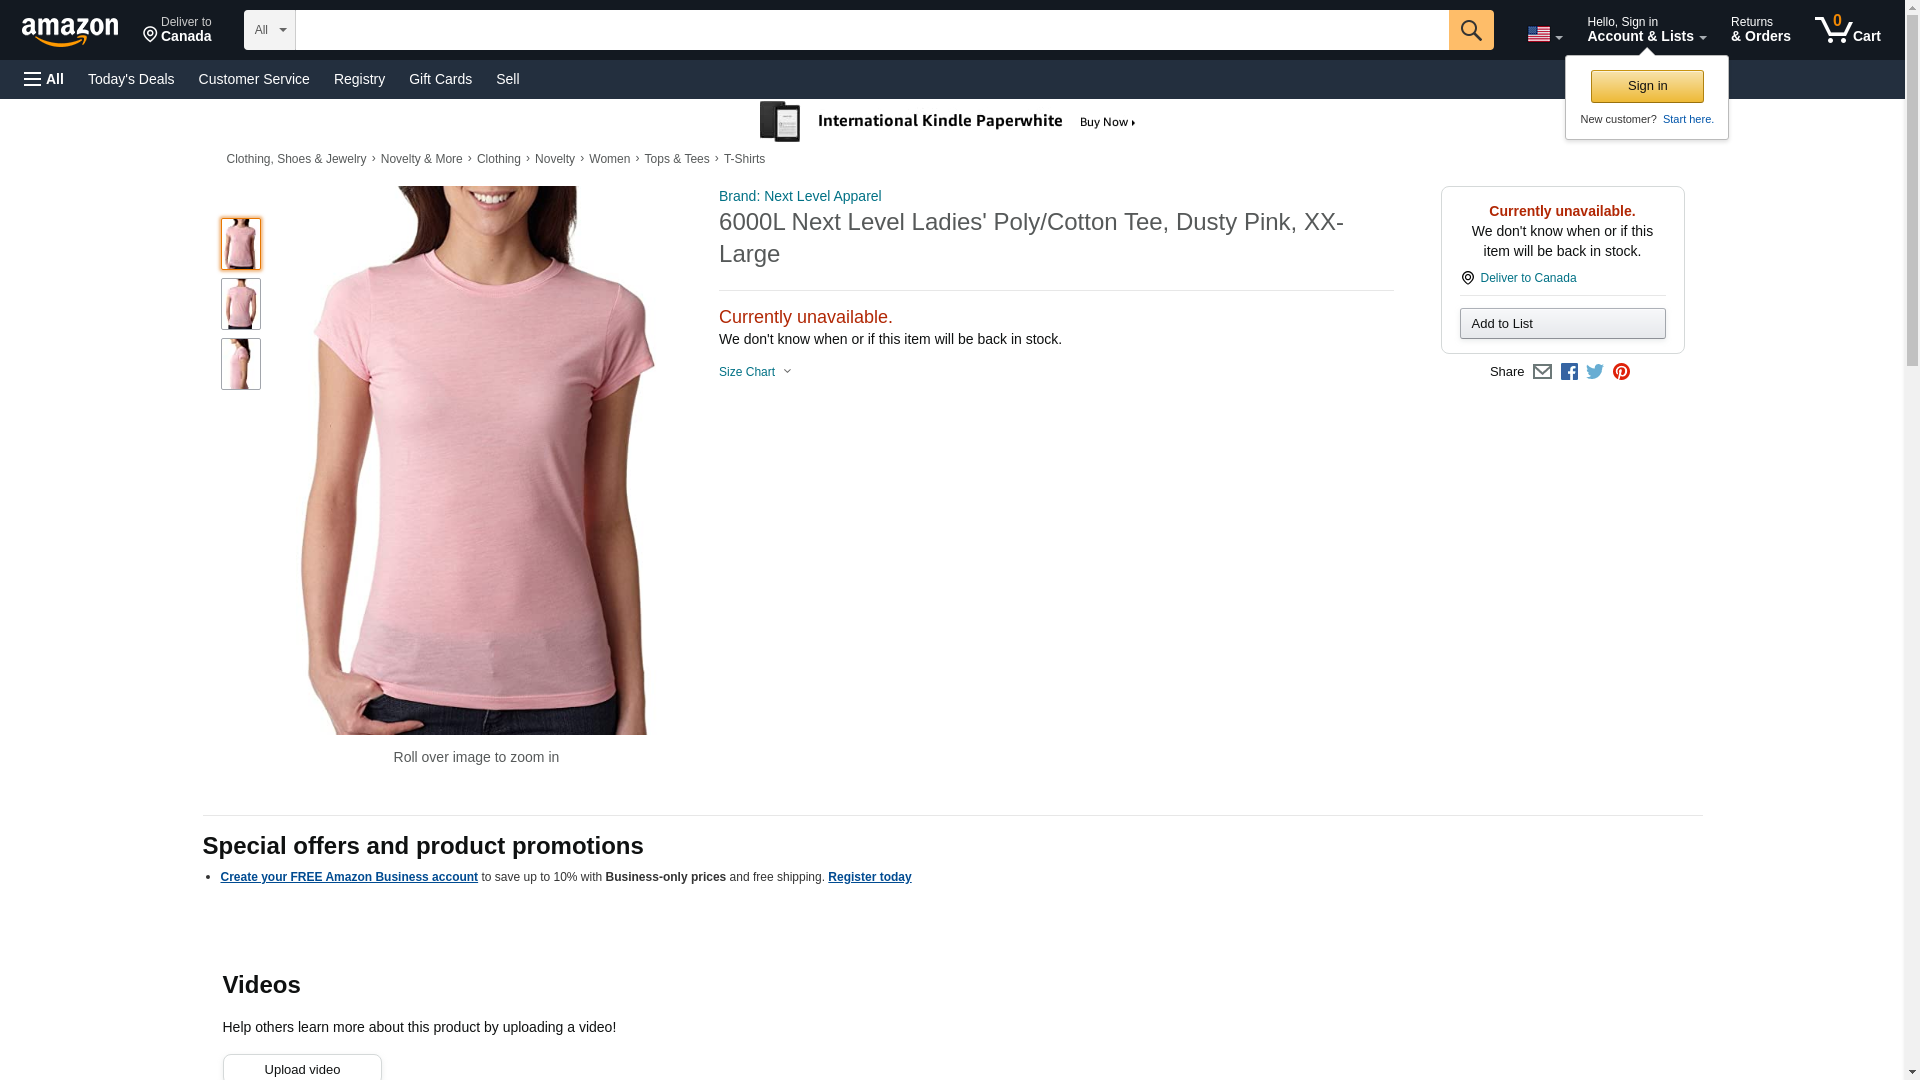This screenshot has width=1920, height=1080.
Task: Share product via email icon
Action: point(1542,372)
